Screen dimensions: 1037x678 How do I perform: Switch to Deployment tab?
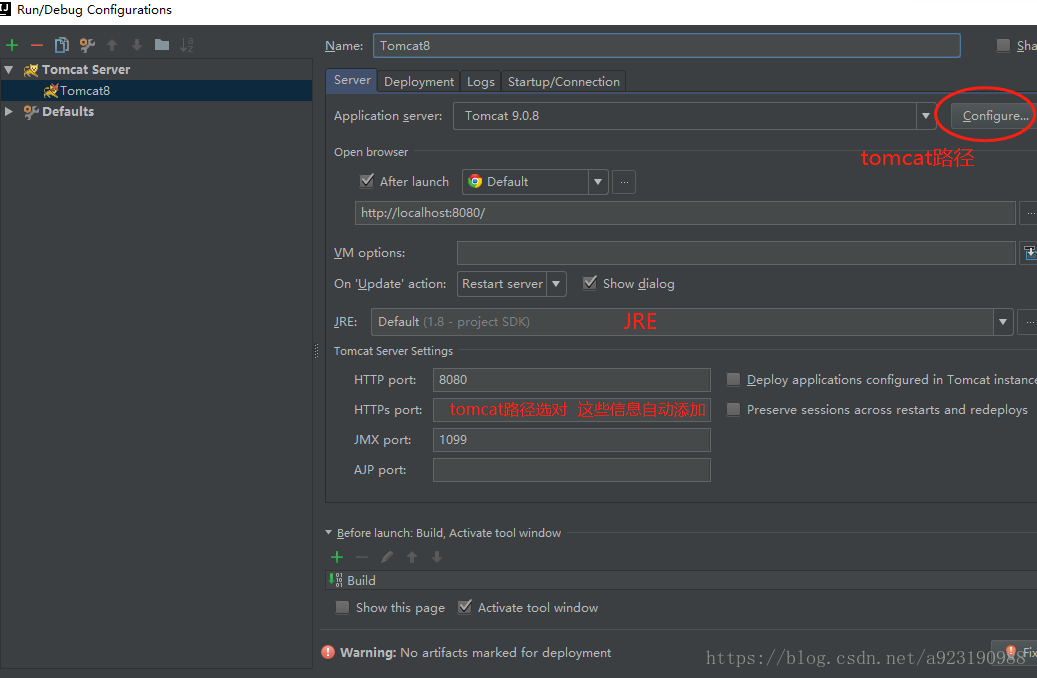coord(419,81)
